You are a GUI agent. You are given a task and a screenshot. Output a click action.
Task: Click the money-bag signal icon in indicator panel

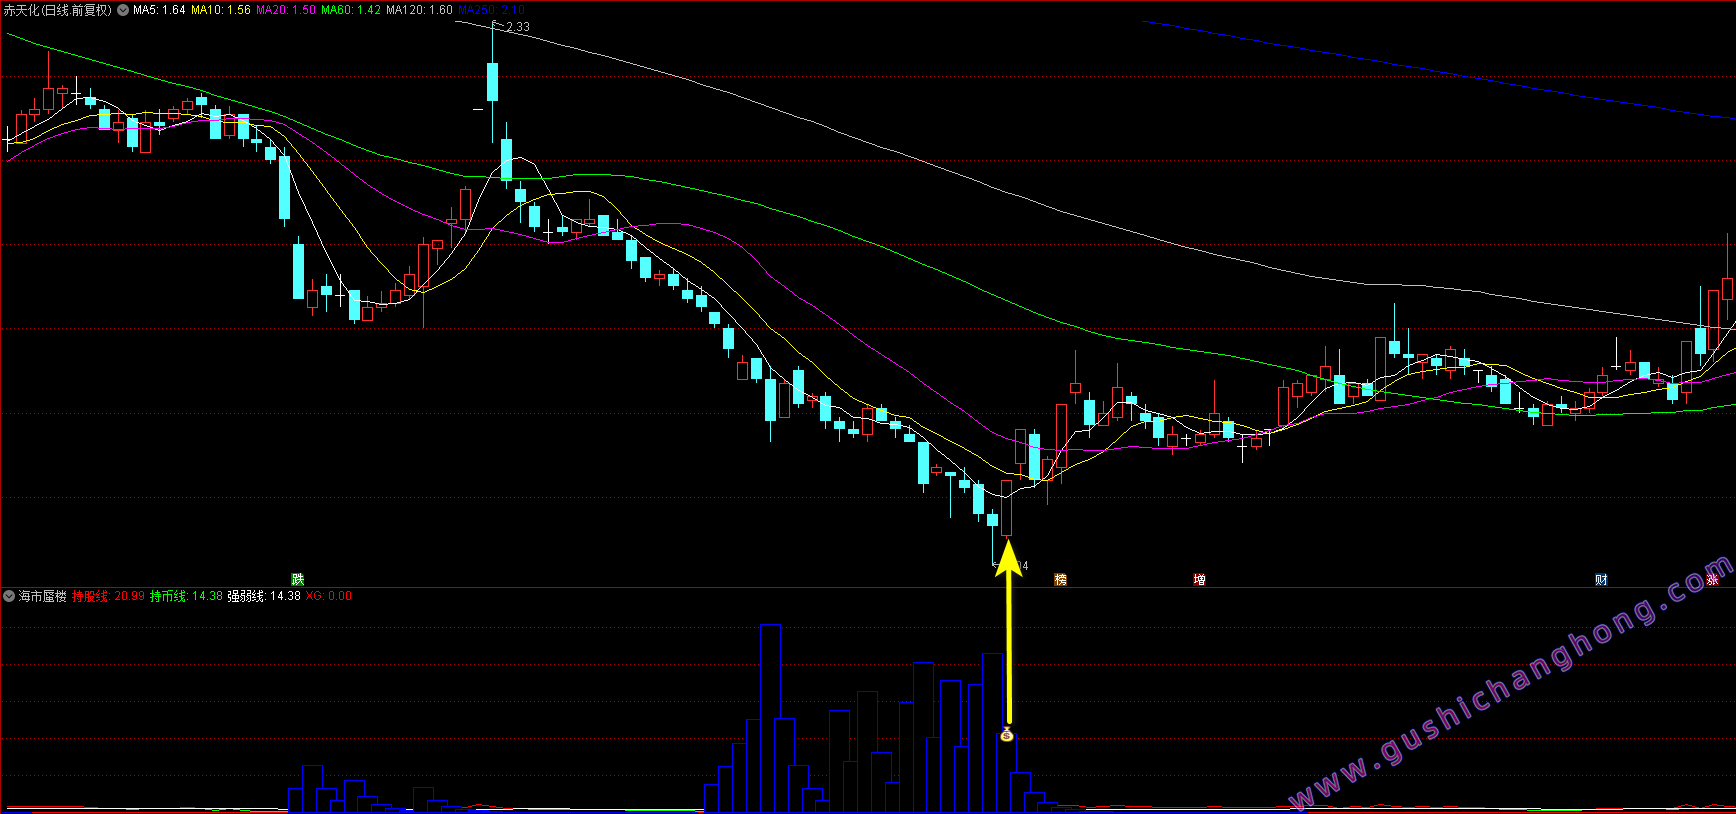pyautogui.click(x=1007, y=736)
